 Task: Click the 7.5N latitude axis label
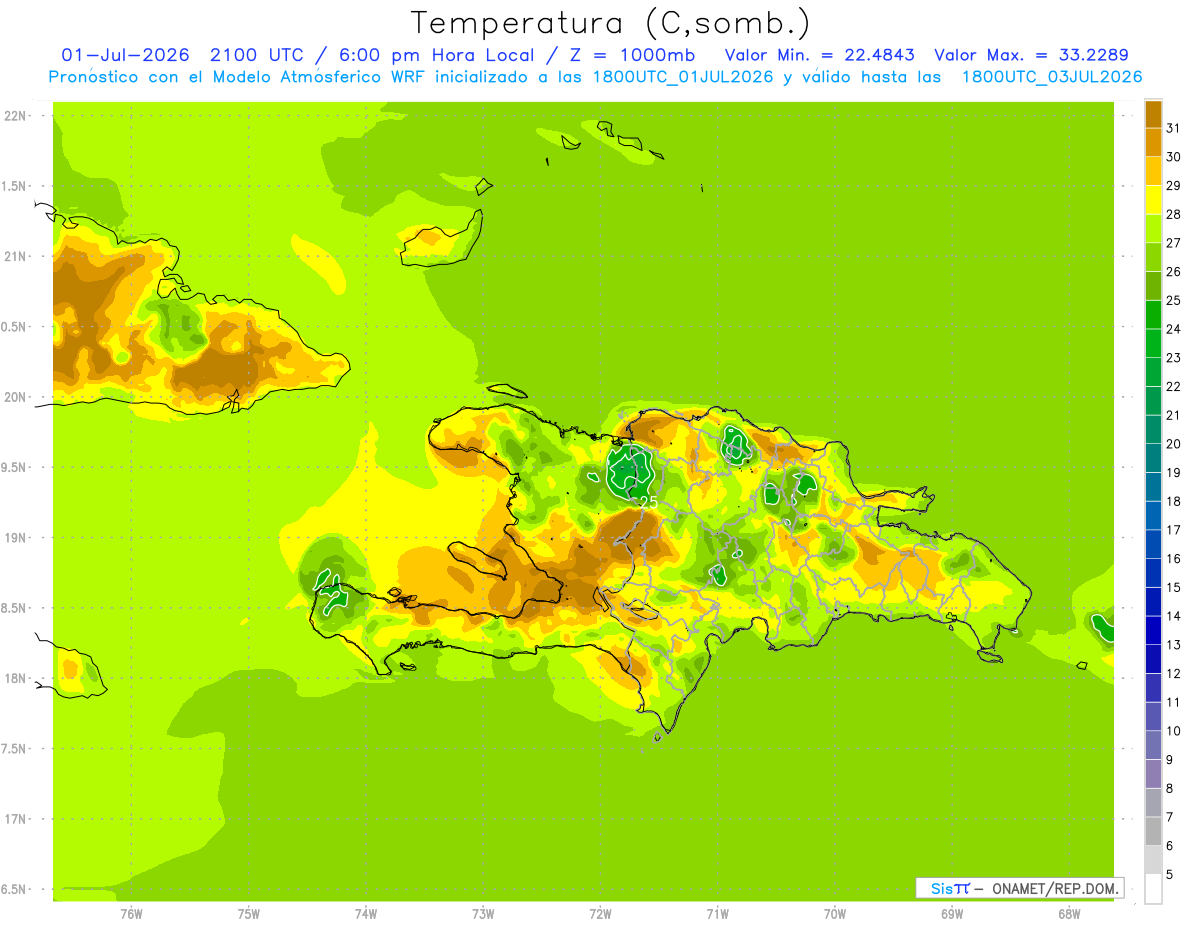click(x=15, y=748)
